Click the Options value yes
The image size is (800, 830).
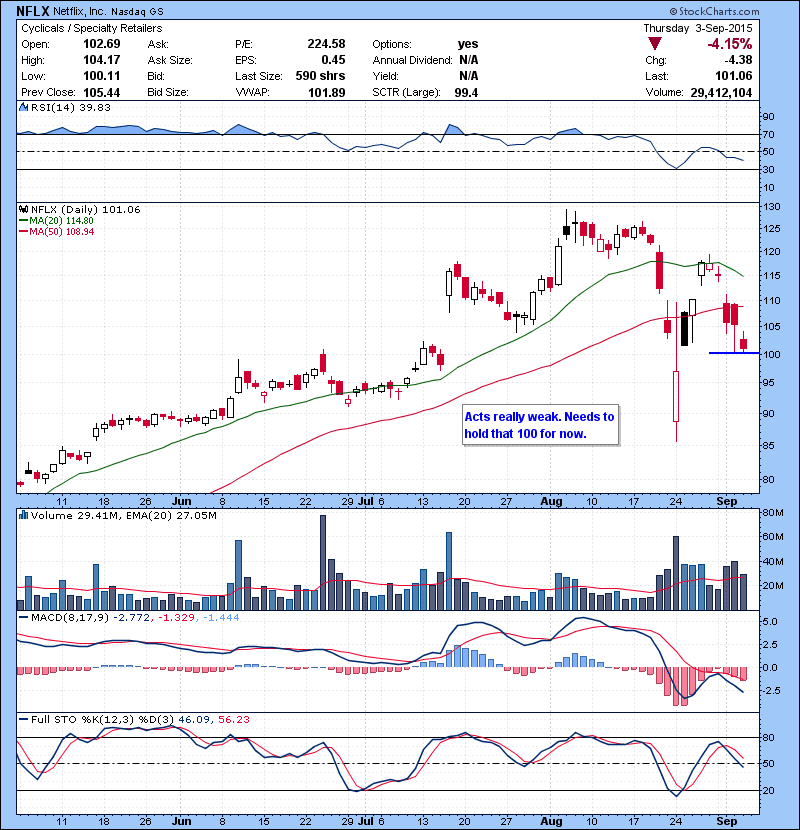pyautogui.click(x=468, y=44)
